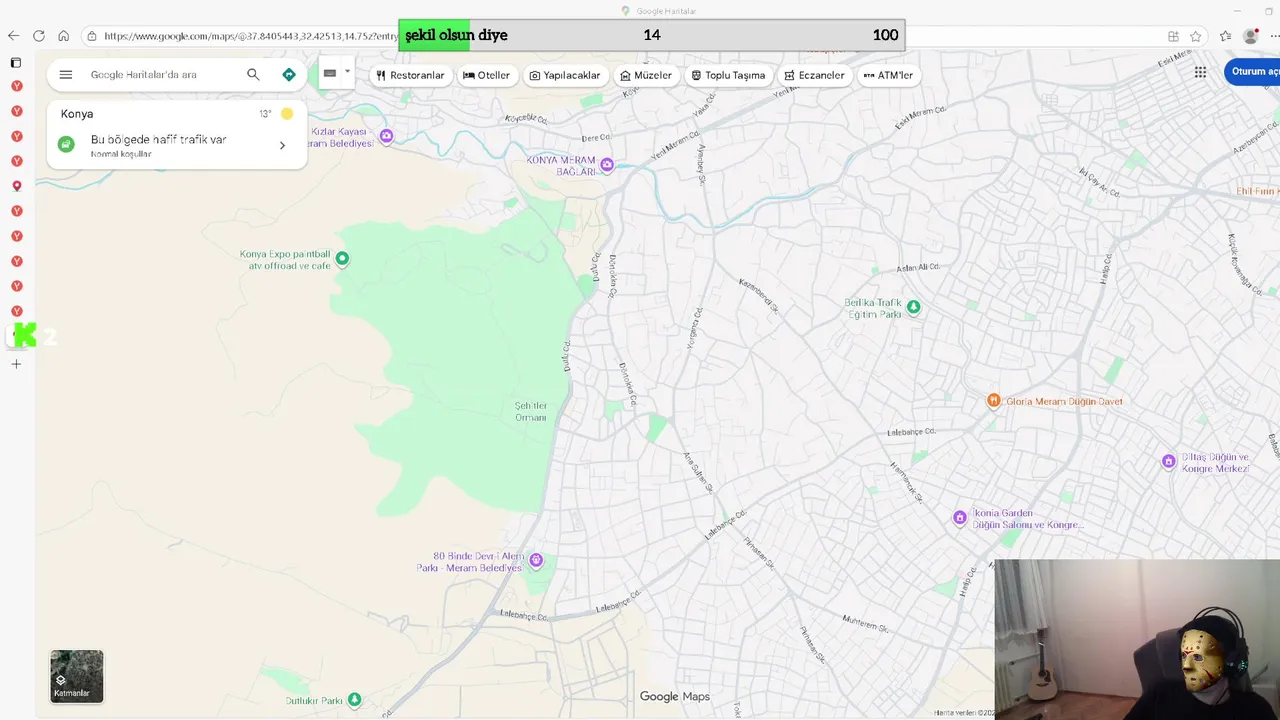Viewport: 1280px width, 720px height.
Task: Click the 13° temperature reading
Action: [x=265, y=114]
